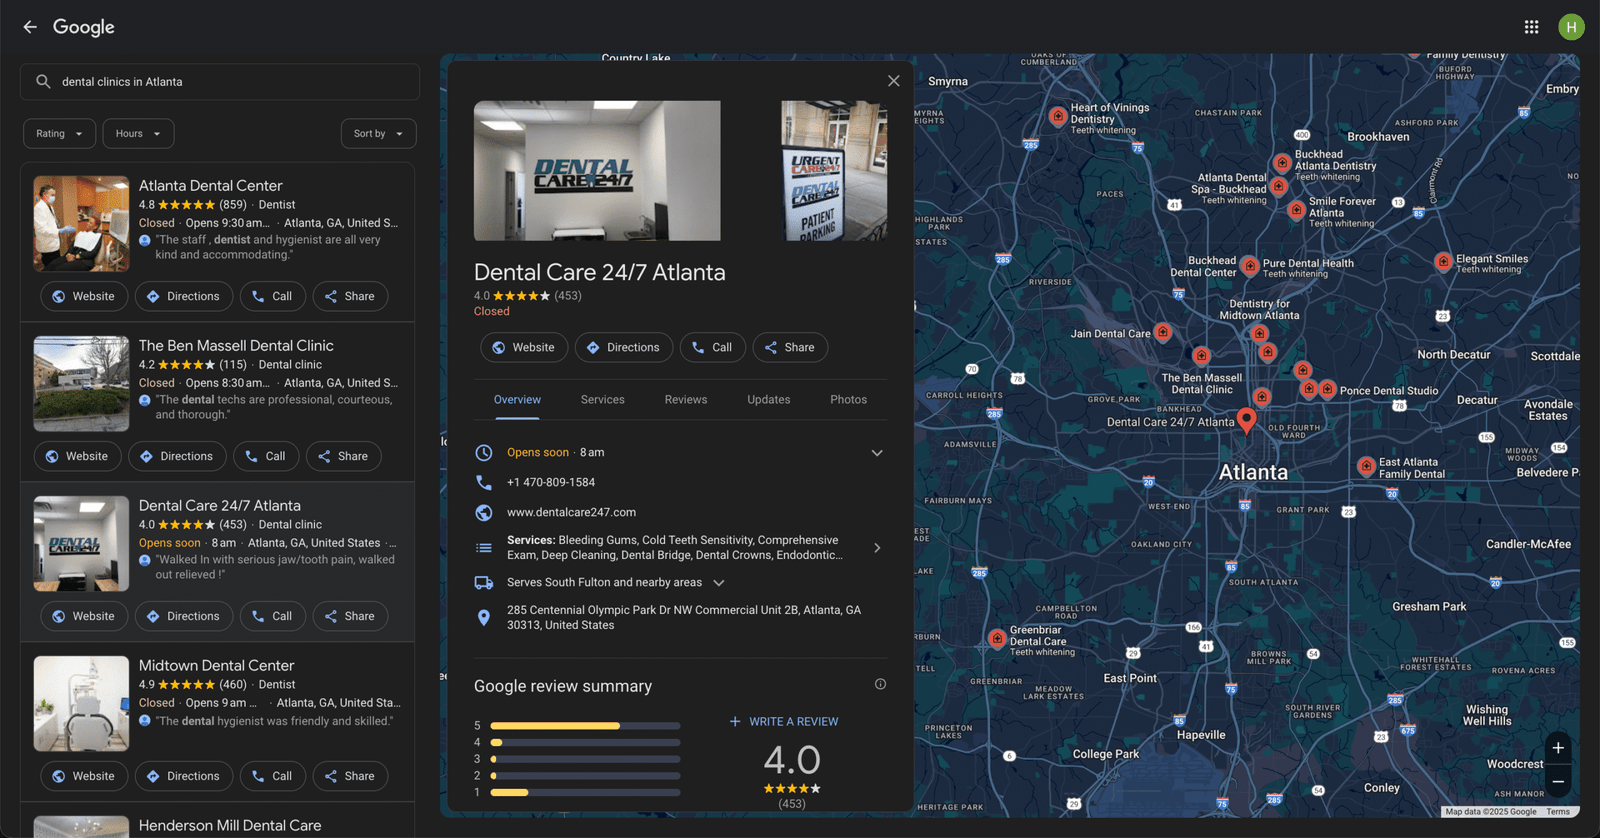Click the 1-star rating bar
The height and width of the screenshot is (838, 1600).
[585, 792]
